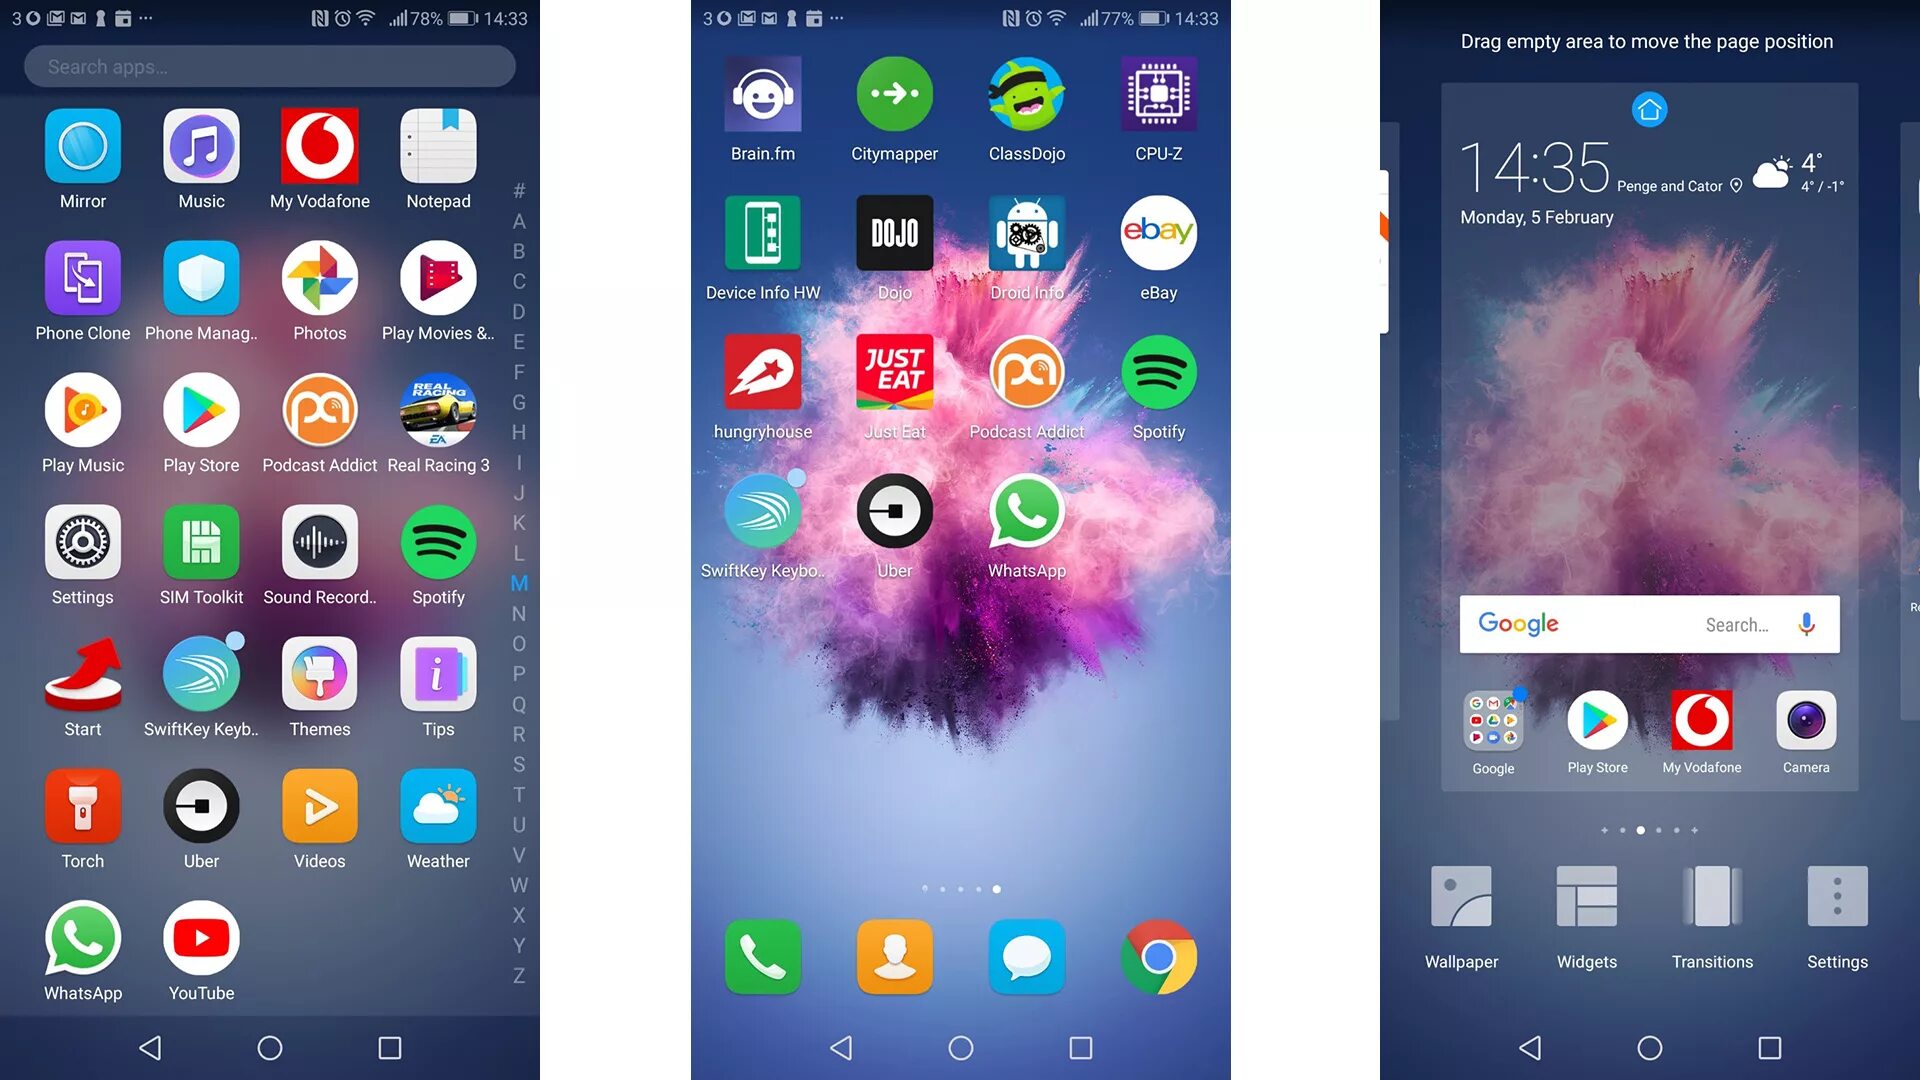Expand alphabetical app list letter W
1920x1080 pixels.
(518, 884)
